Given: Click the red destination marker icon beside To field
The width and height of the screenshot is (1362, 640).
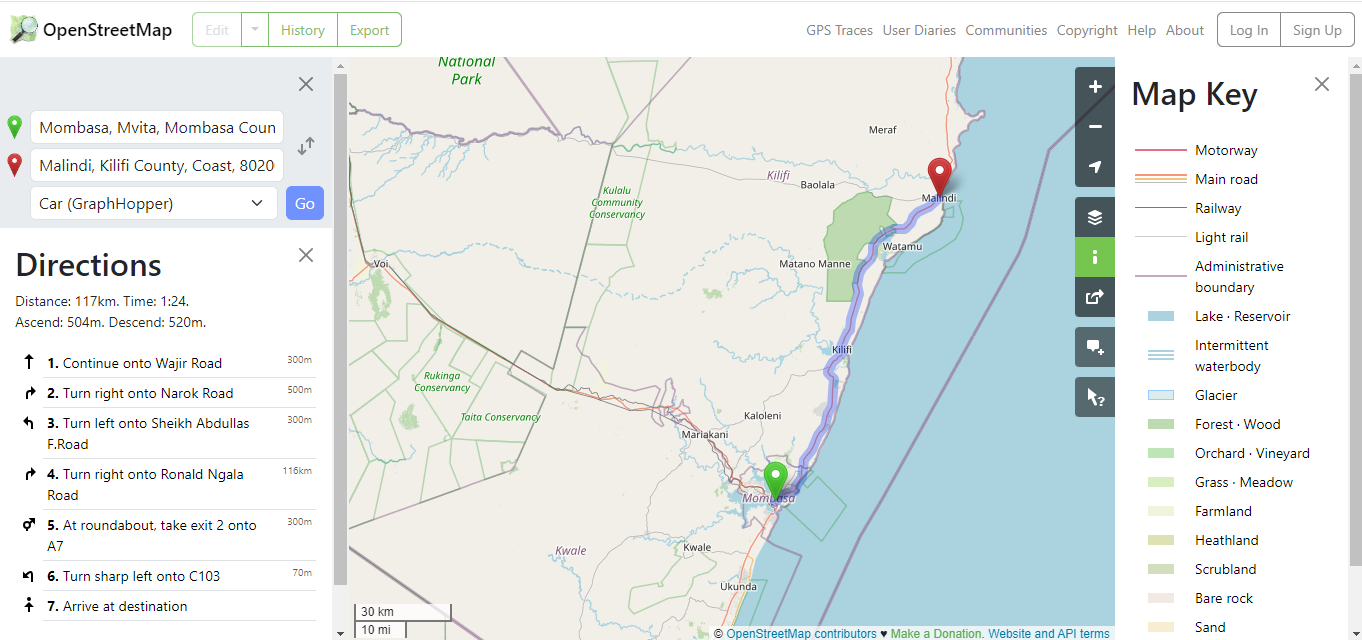Looking at the screenshot, I should (x=14, y=165).
